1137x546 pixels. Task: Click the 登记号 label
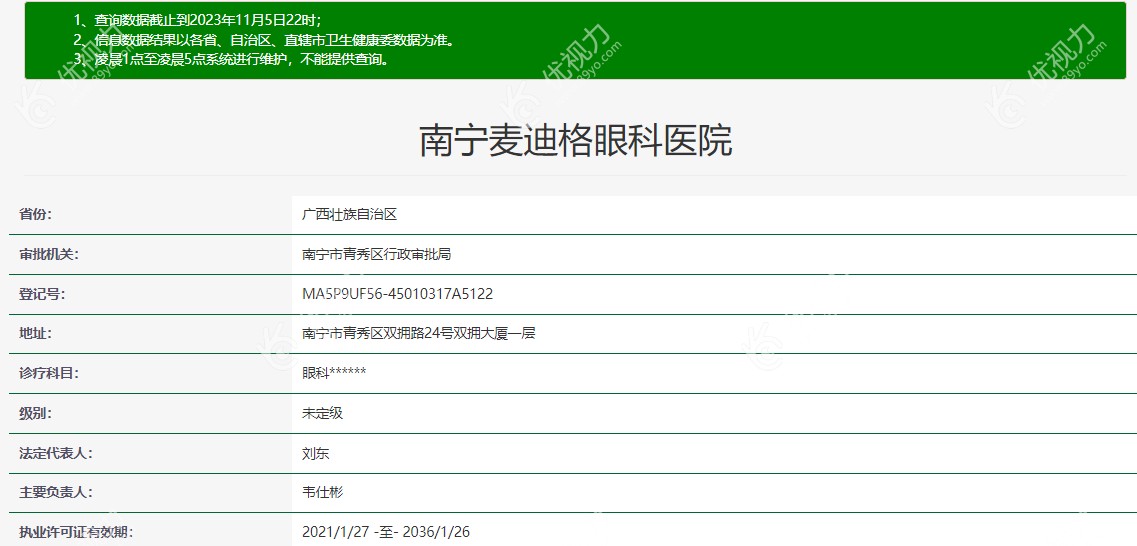(42, 294)
